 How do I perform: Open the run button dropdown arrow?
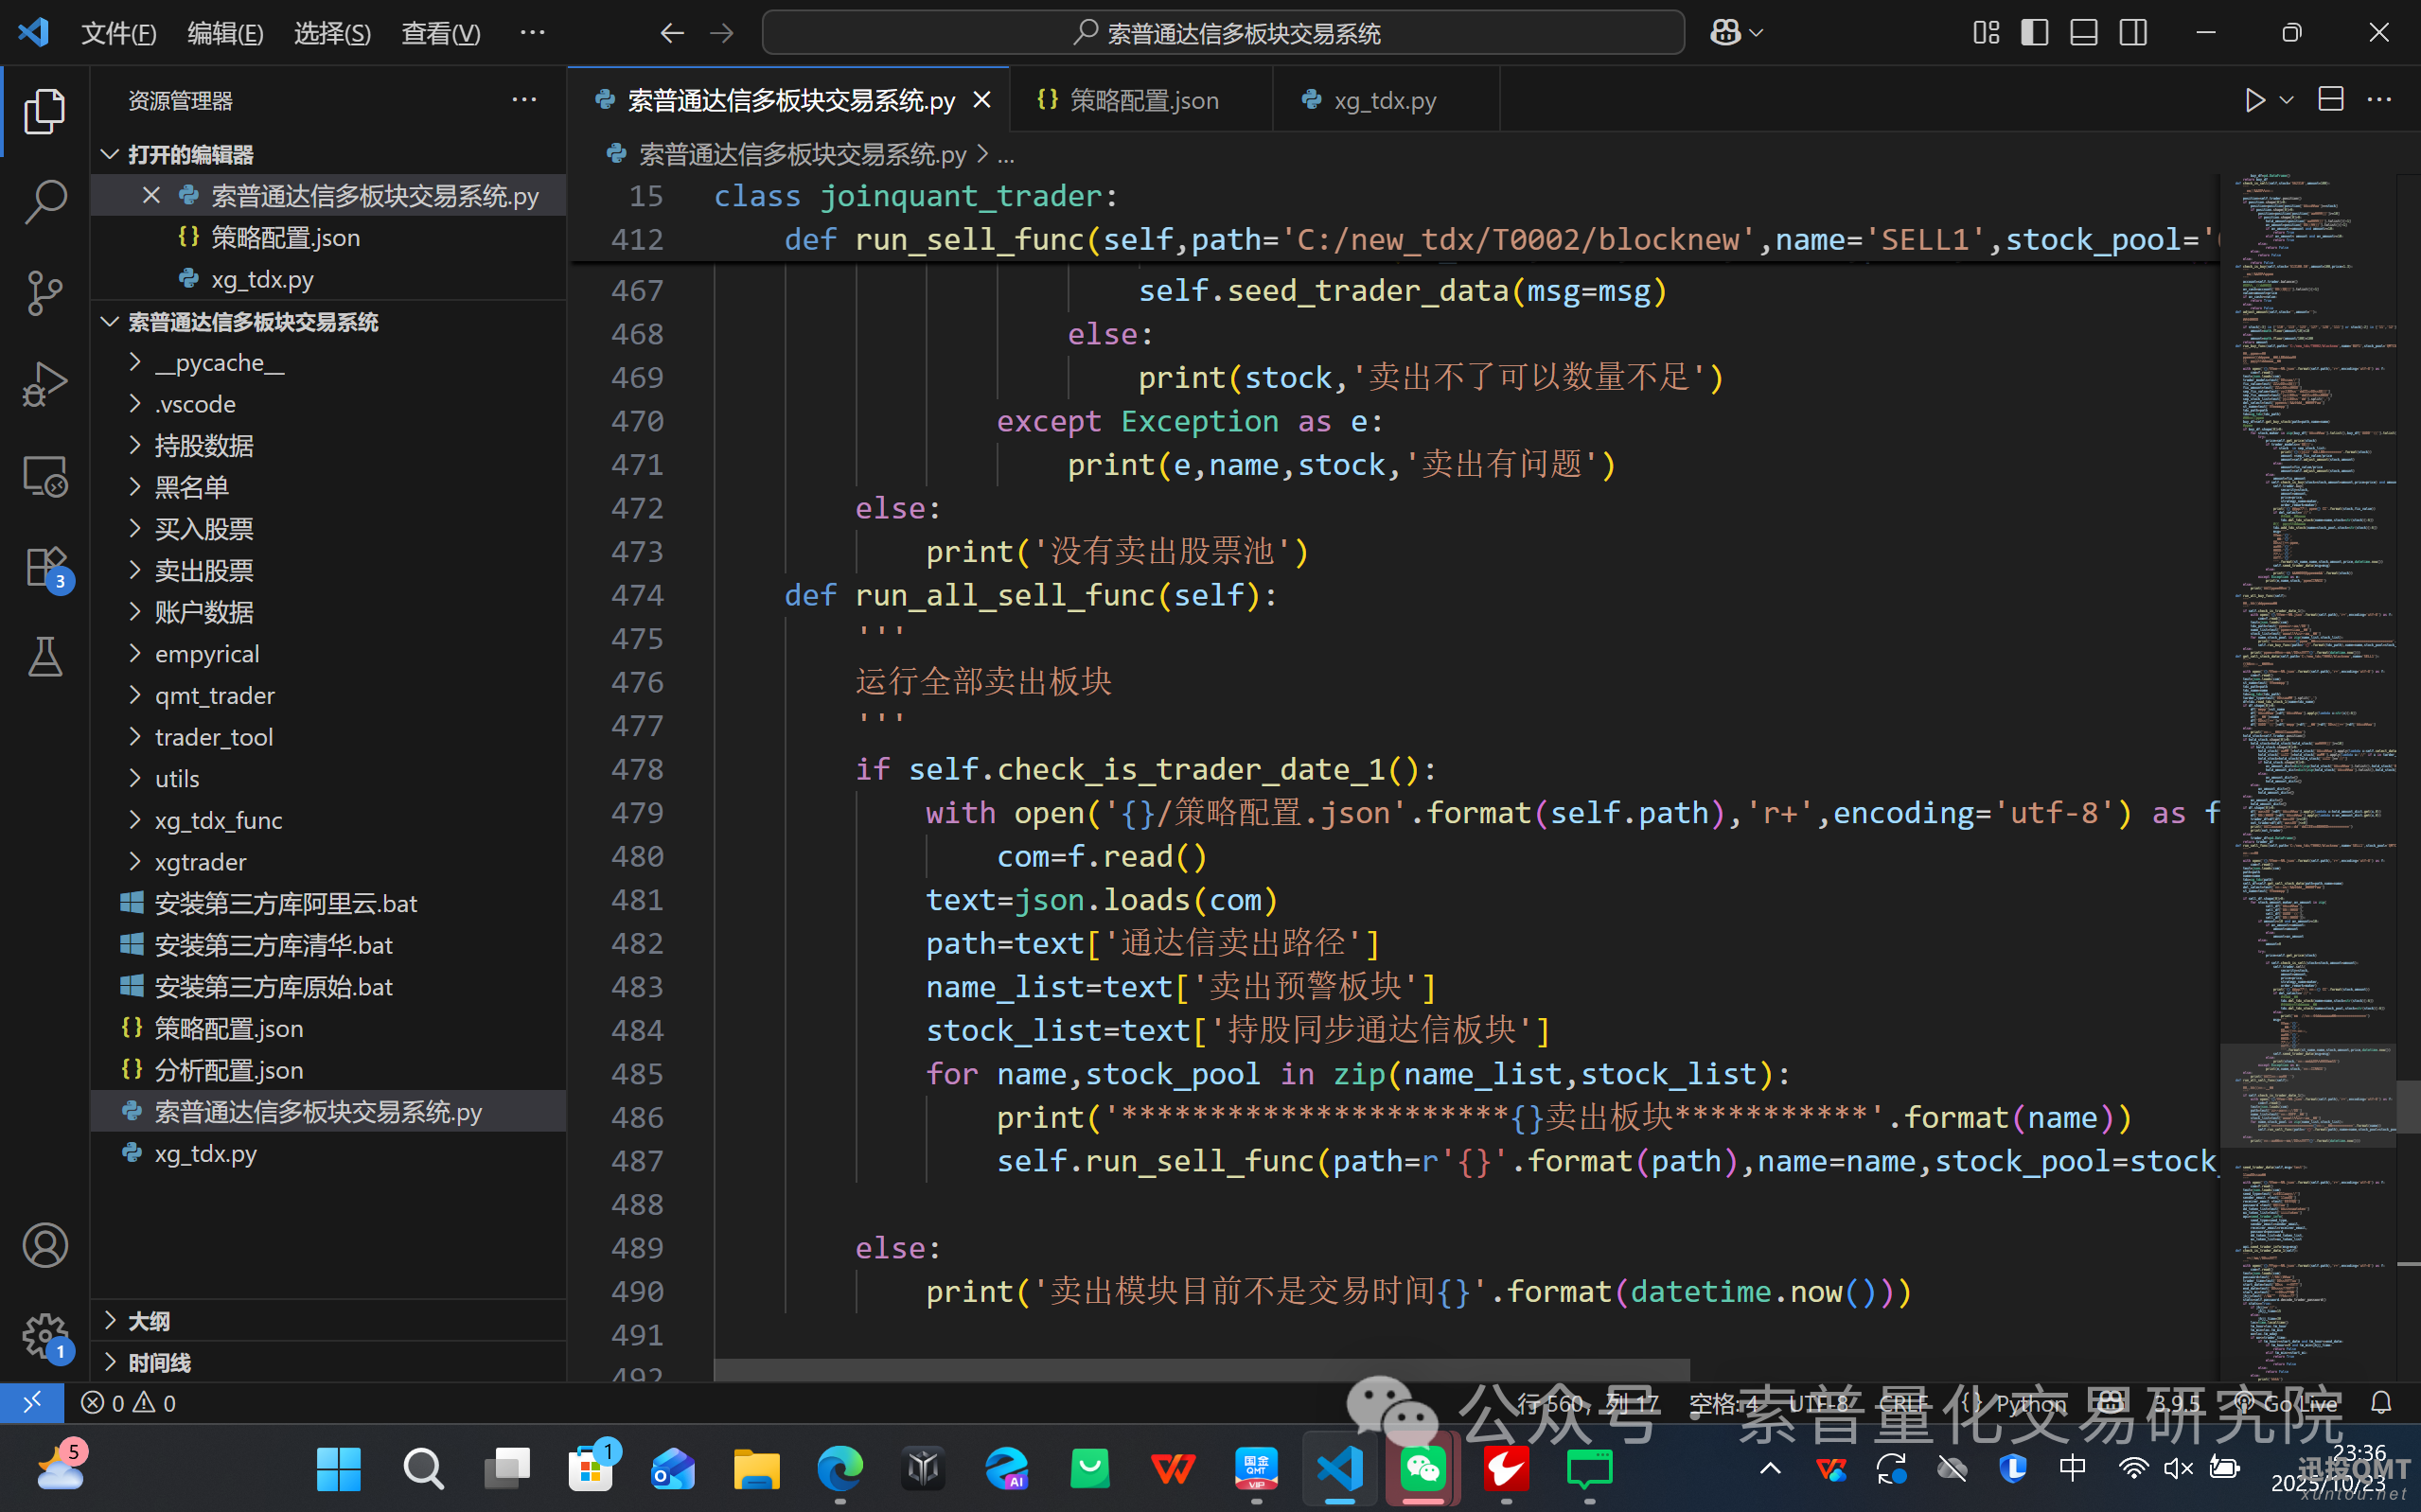point(2286,100)
